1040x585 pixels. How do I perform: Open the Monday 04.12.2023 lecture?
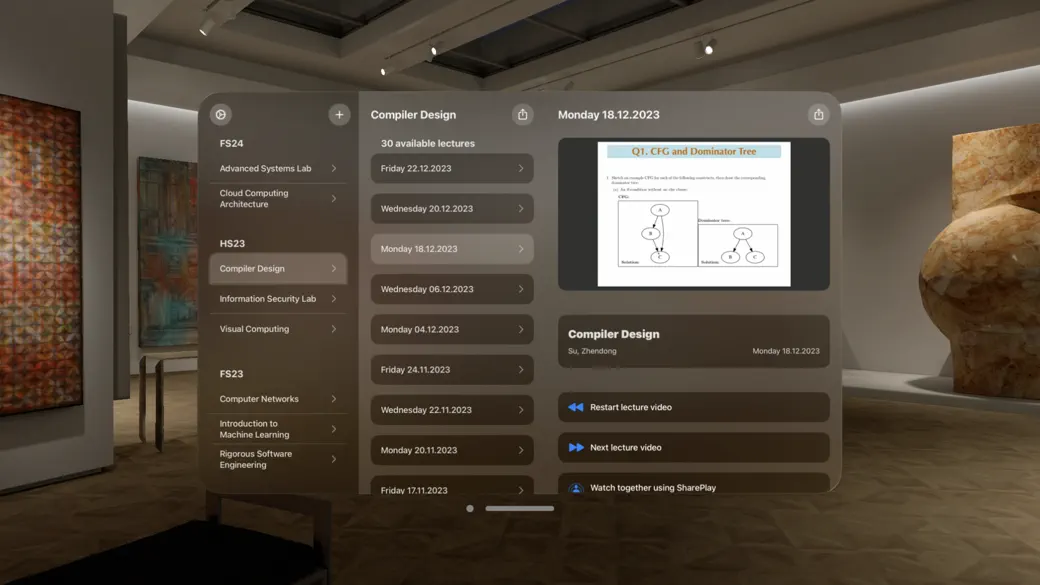coord(451,328)
